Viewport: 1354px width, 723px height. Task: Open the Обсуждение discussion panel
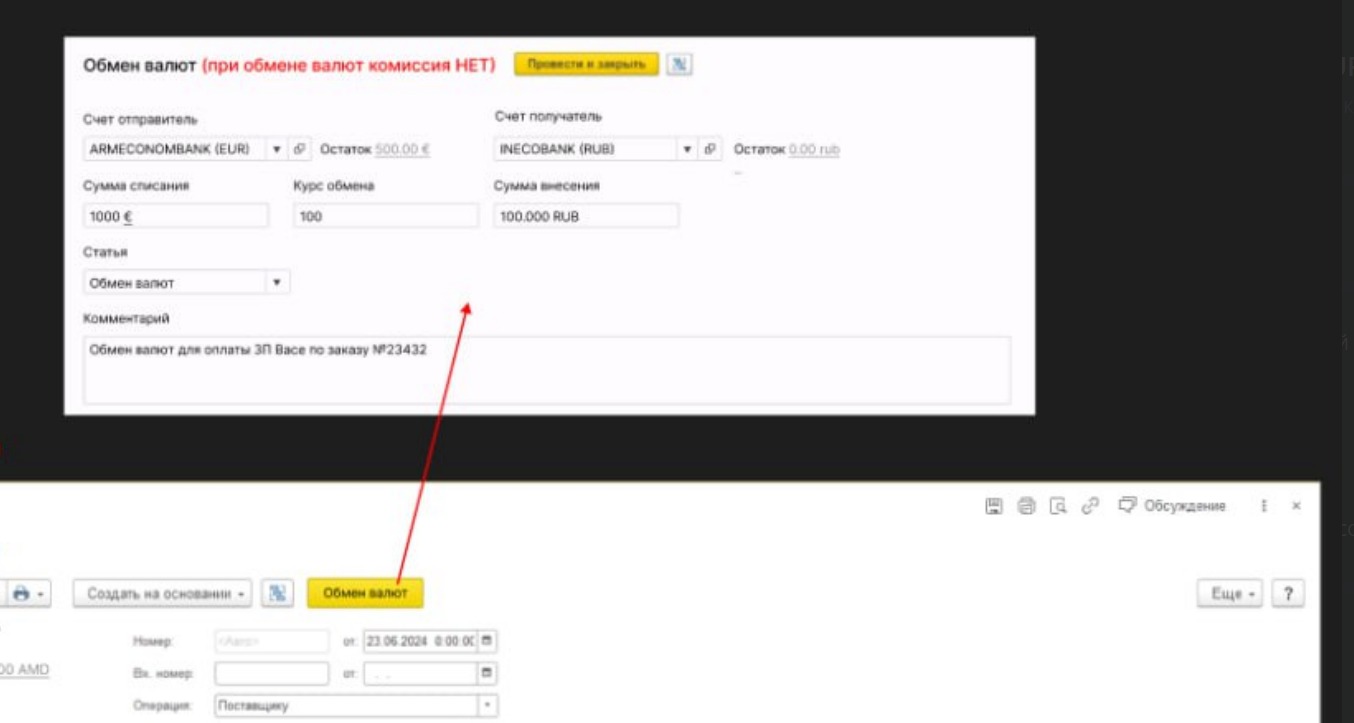[1171, 506]
